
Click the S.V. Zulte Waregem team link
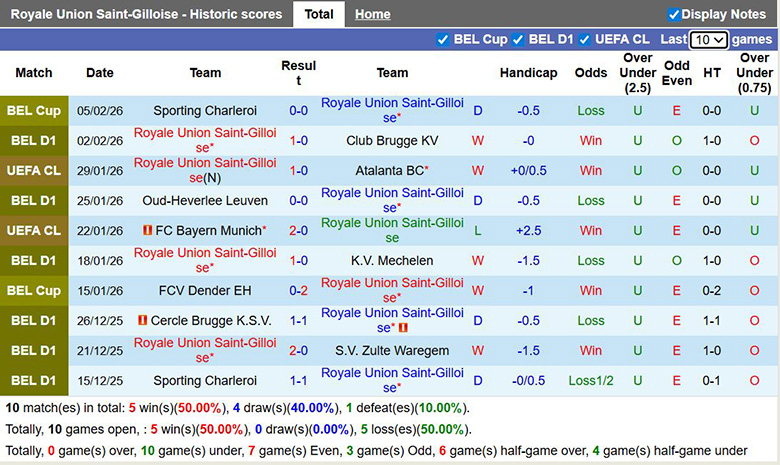(392, 351)
